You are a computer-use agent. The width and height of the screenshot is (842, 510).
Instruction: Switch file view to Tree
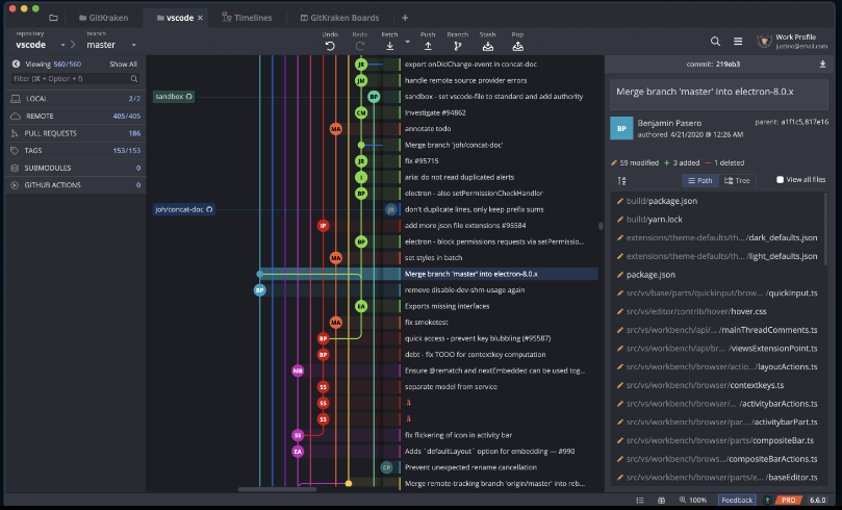737,180
